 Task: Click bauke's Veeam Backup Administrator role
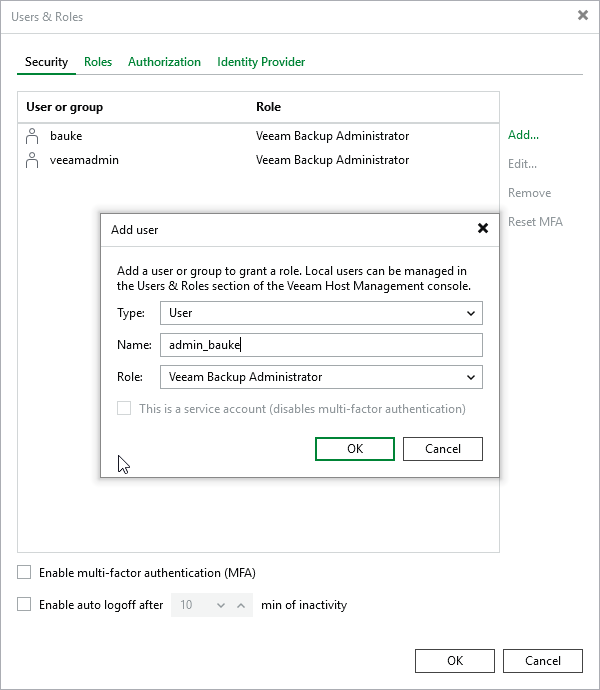[332, 136]
